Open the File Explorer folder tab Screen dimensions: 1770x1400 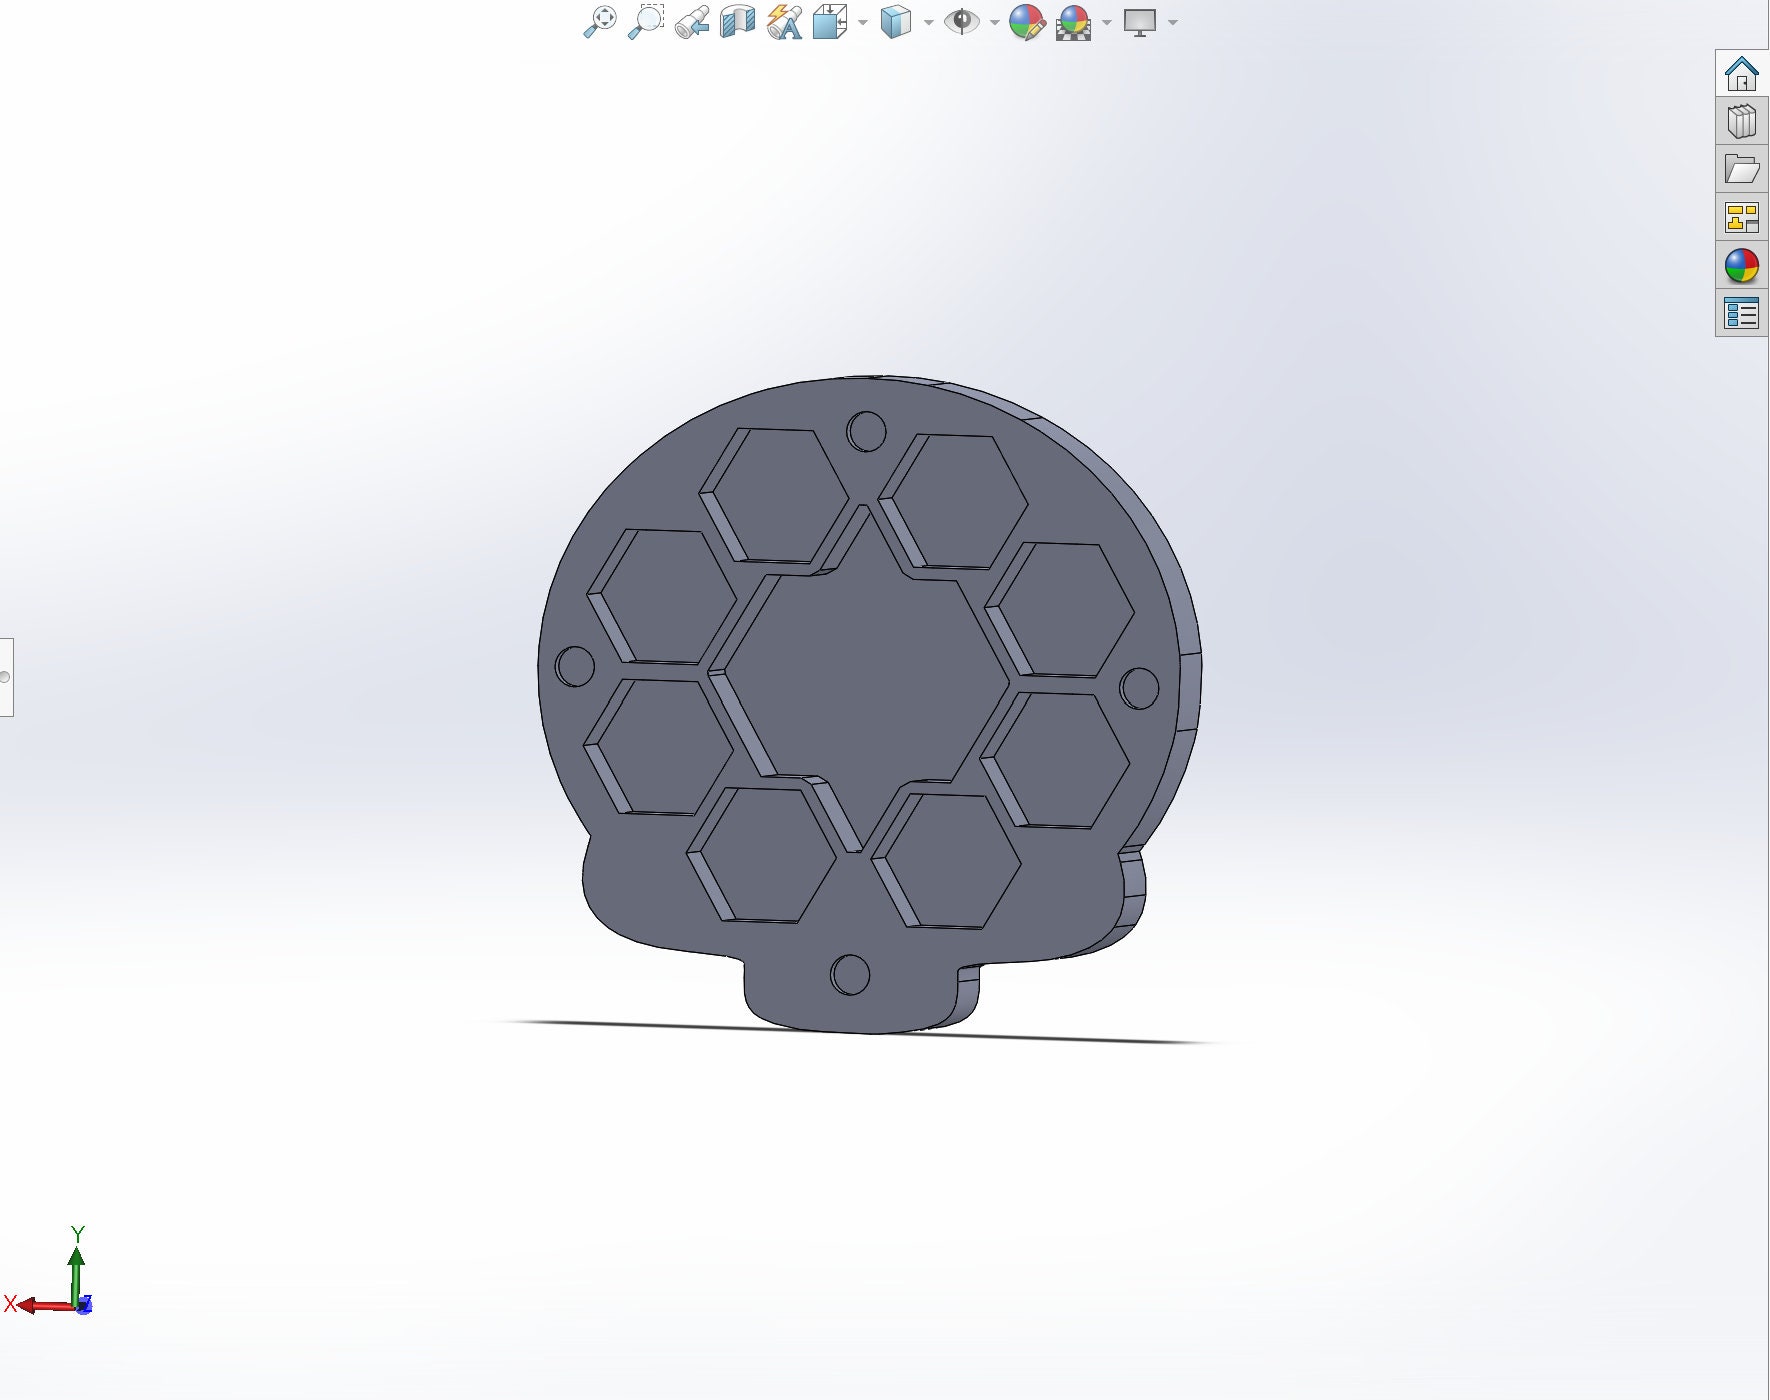pos(1741,170)
